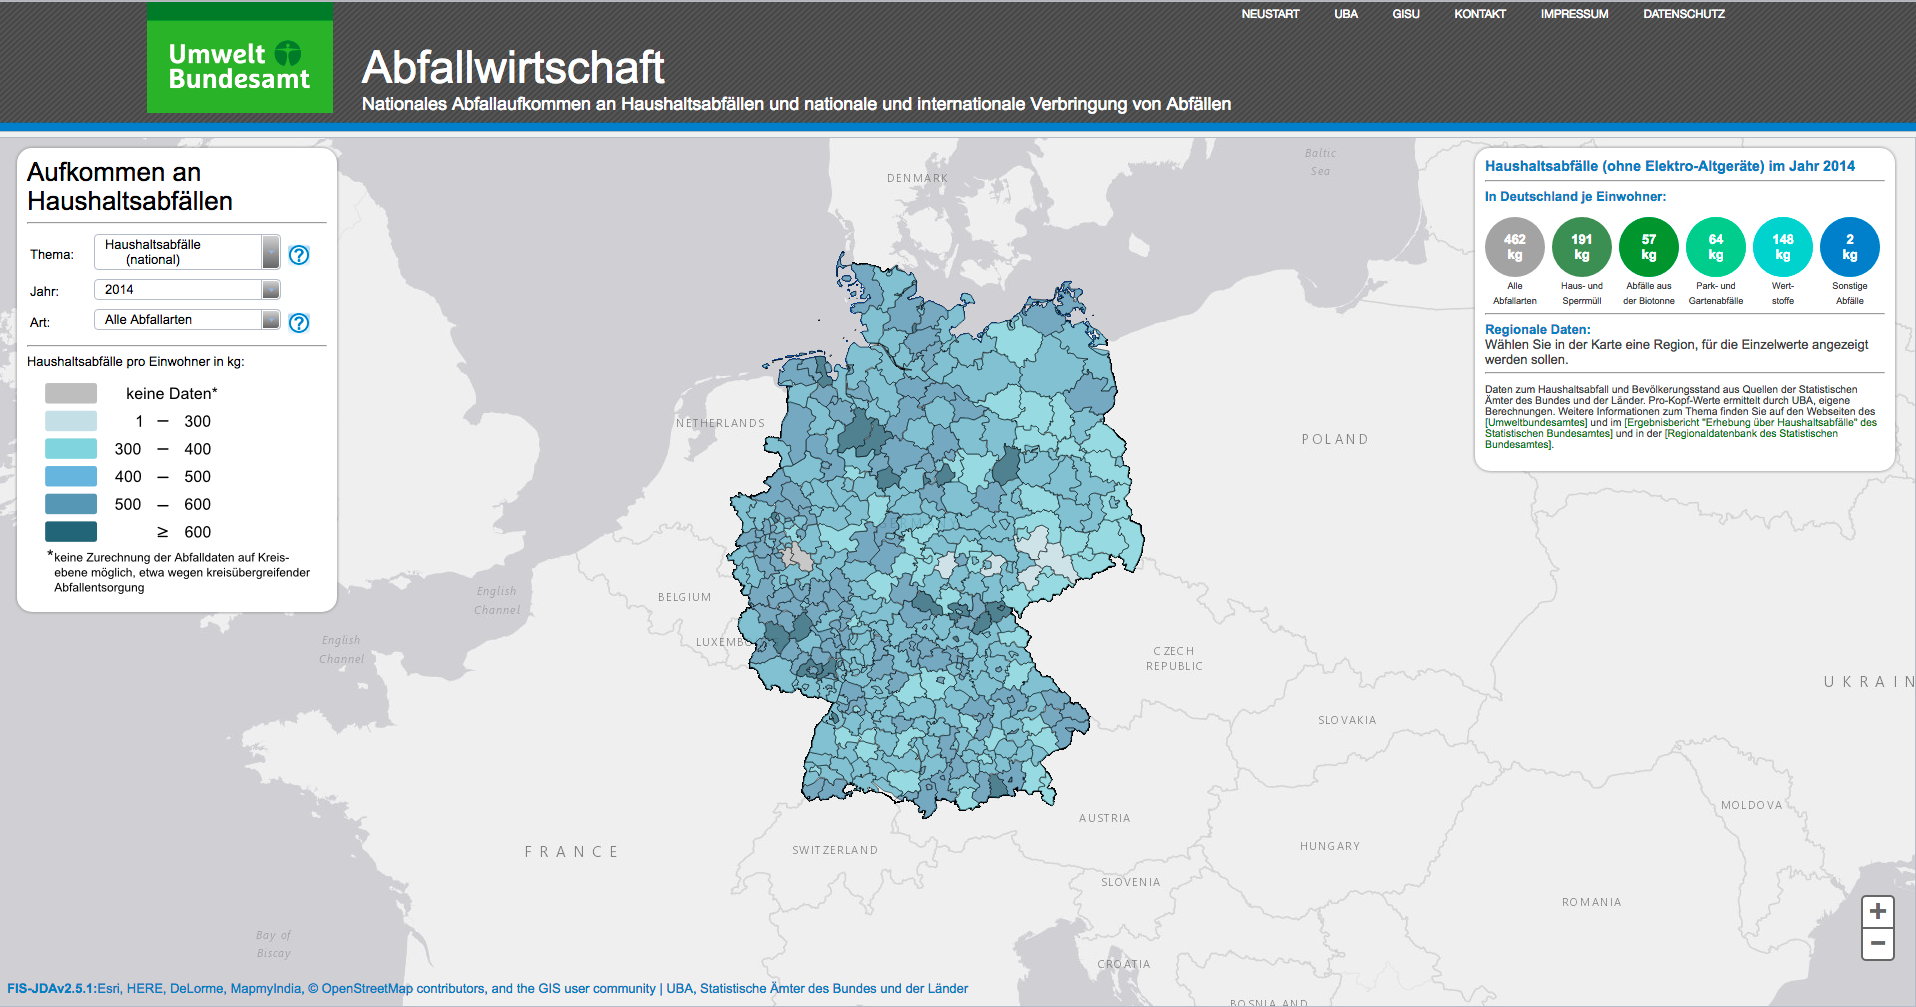Open the KONTAKT menu item

coord(1479,14)
